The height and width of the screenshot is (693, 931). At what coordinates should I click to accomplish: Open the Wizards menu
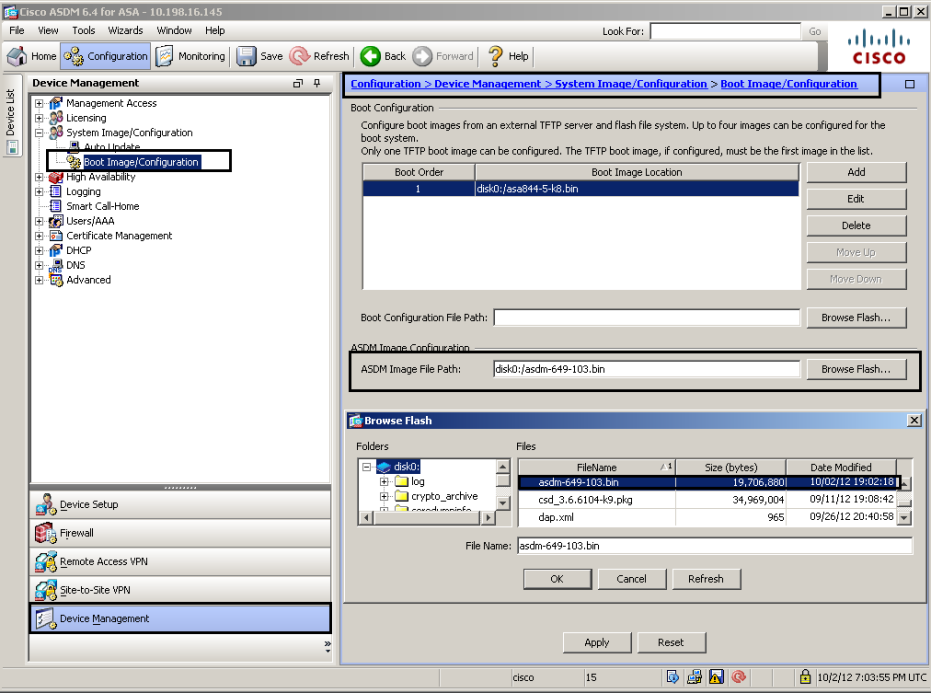tap(125, 30)
